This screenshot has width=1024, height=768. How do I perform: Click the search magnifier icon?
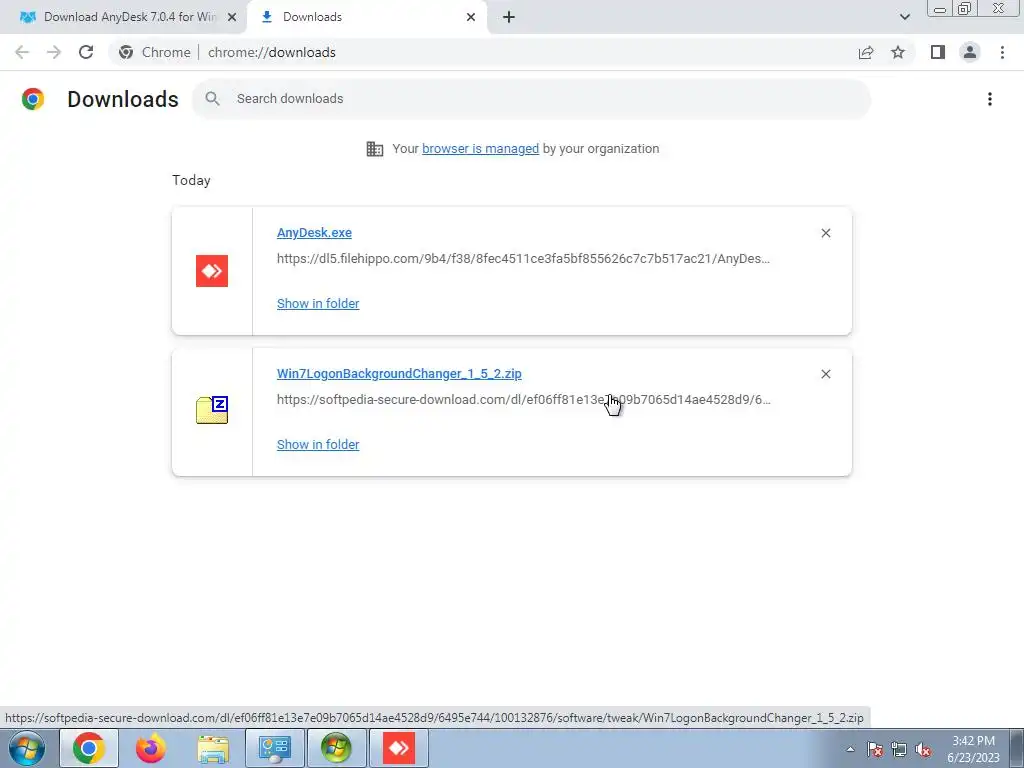coord(212,99)
